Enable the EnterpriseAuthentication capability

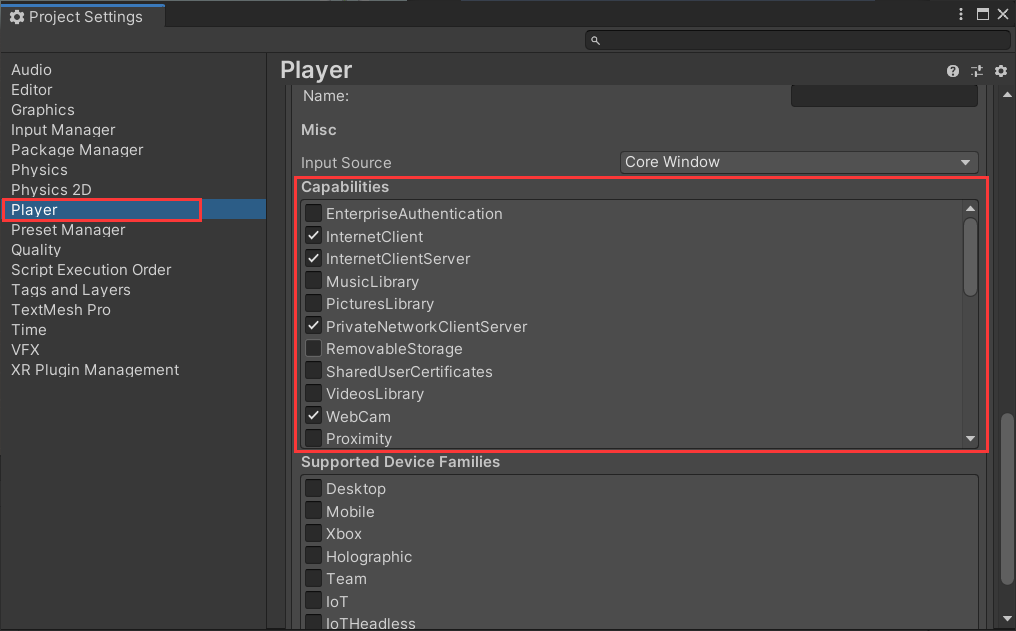coord(314,214)
